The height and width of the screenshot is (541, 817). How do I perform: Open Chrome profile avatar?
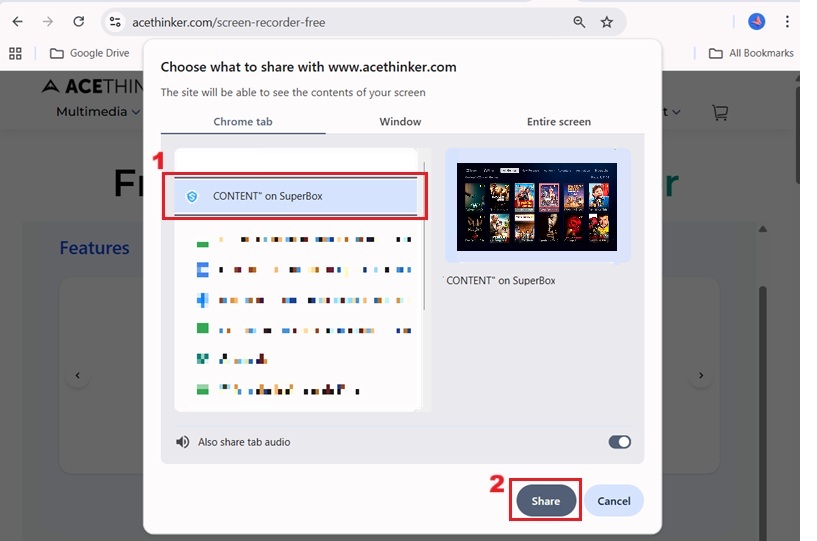[x=757, y=22]
